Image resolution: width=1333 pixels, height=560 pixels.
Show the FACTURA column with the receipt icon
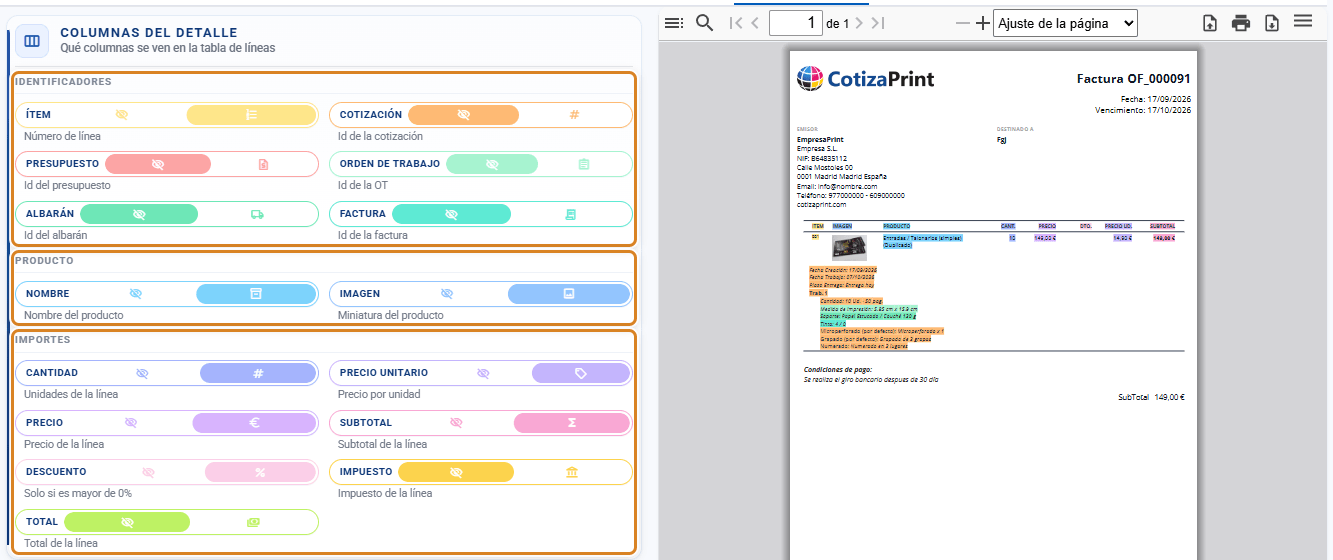point(571,214)
